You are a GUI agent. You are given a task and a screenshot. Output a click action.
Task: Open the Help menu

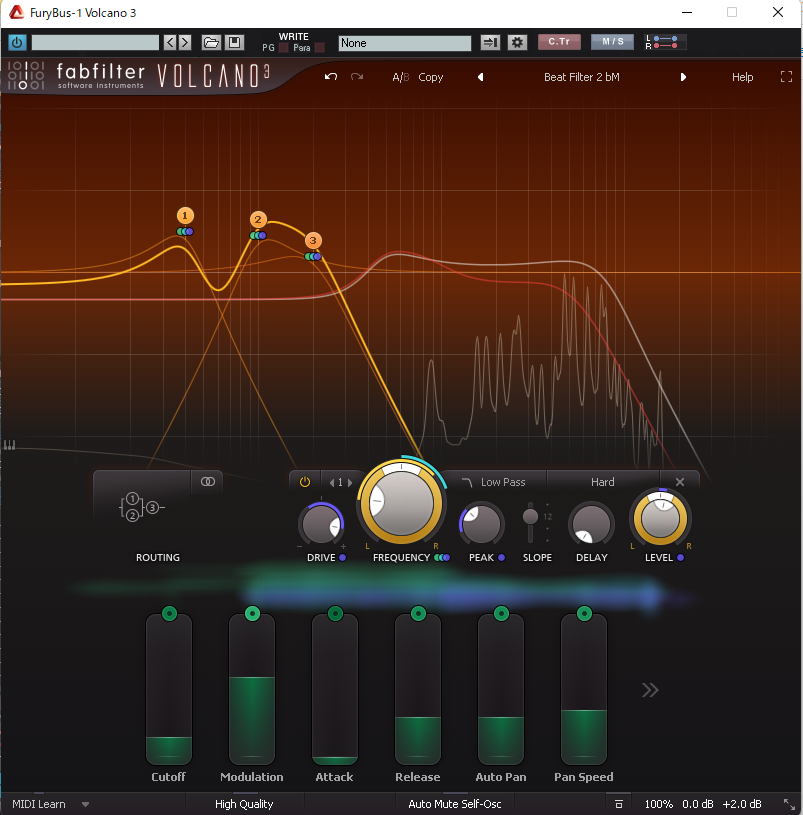click(x=742, y=77)
